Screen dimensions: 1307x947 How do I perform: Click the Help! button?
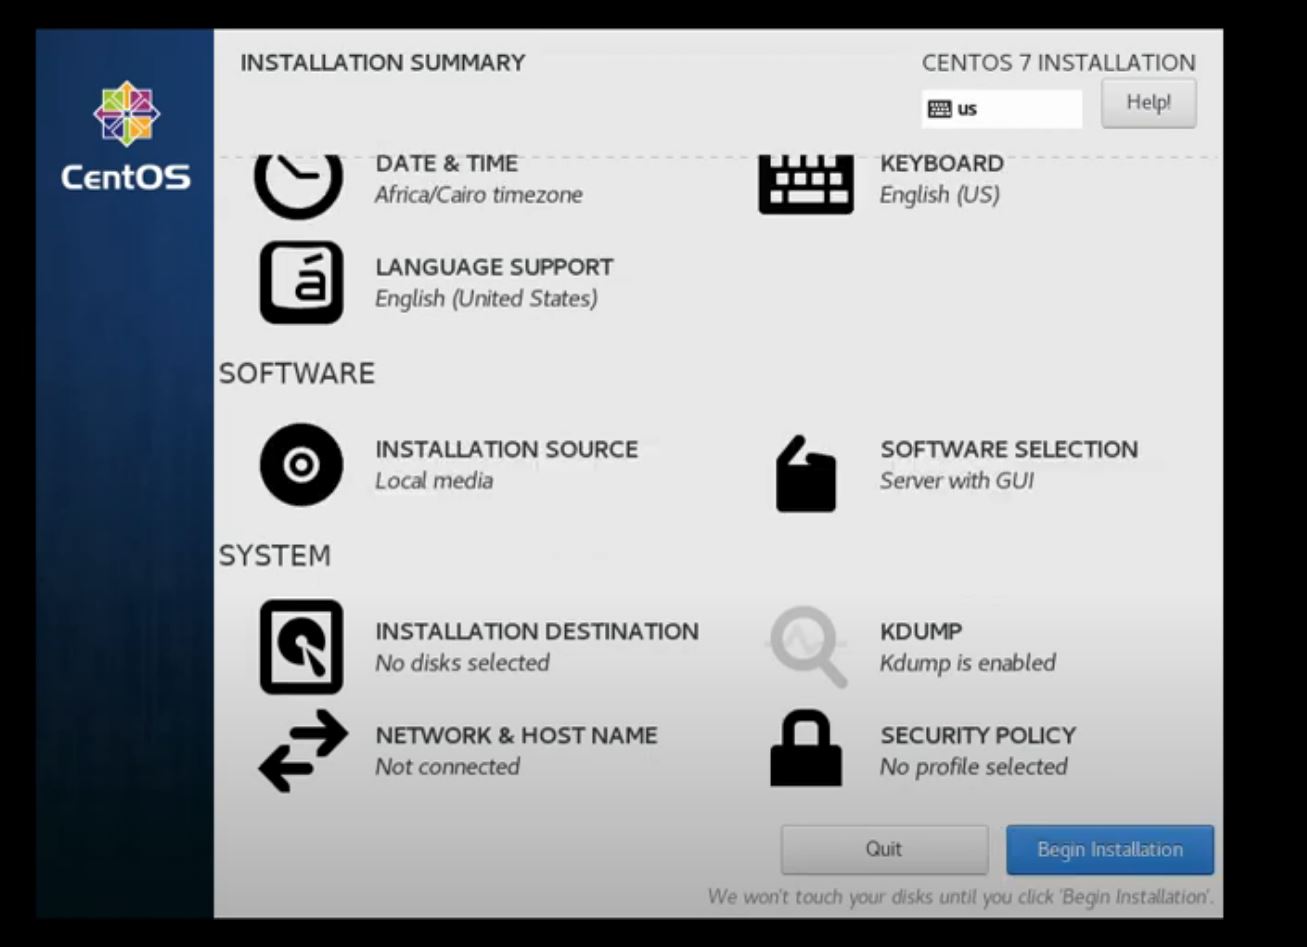pos(1149,103)
